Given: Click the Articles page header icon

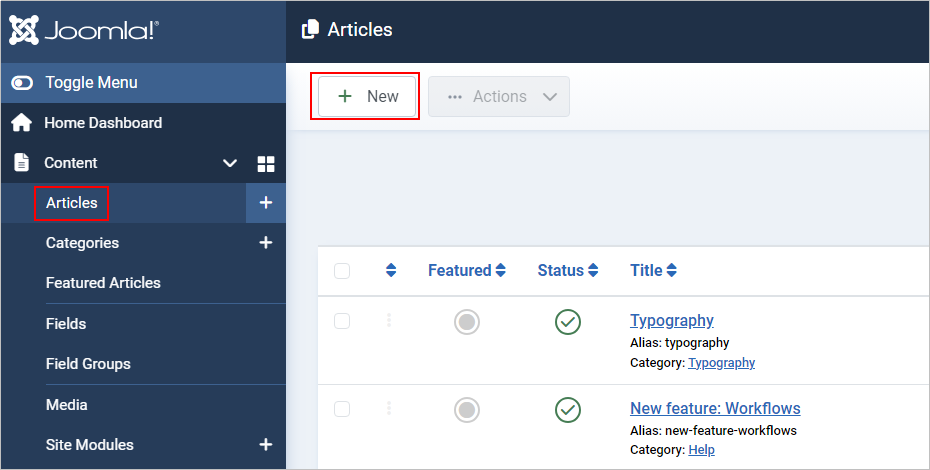Looking at the screenshot, I should [310, 29].
